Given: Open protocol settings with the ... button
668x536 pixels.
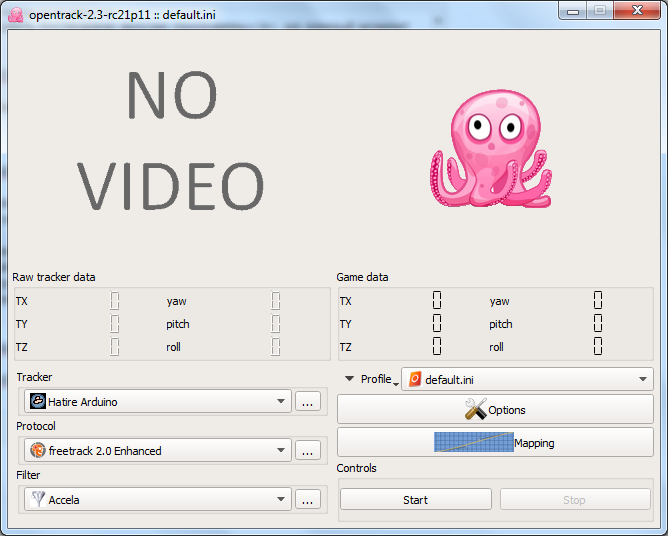Looking at the screenshot, I should (x=308, y=450).
